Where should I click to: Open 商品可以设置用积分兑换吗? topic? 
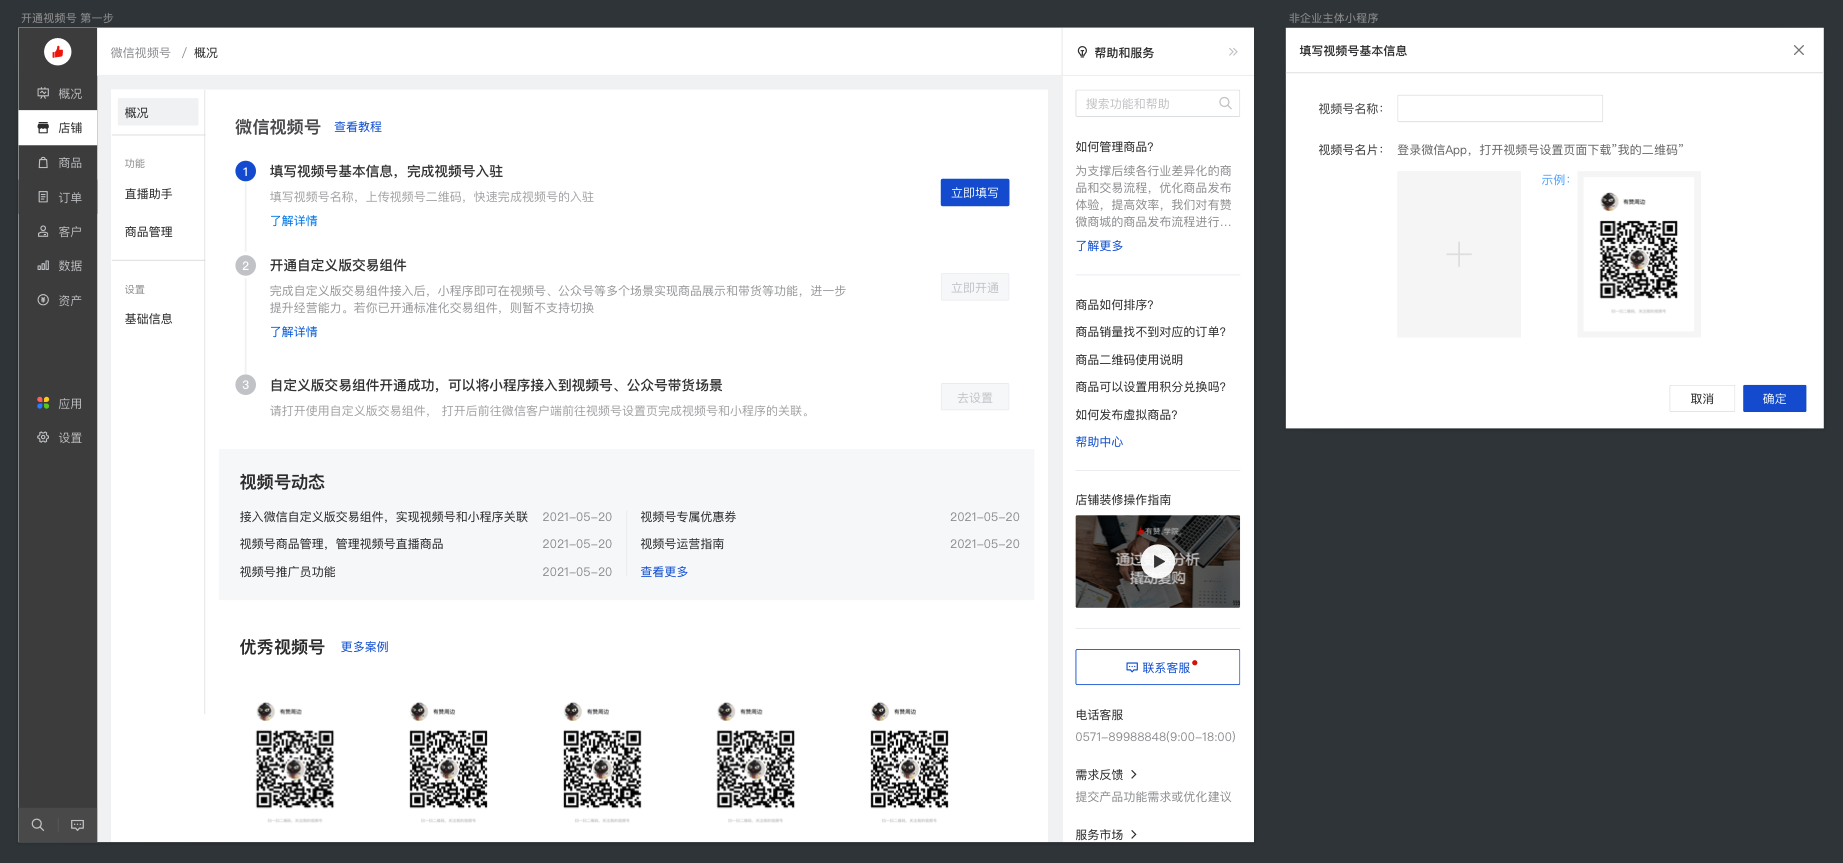point(1150,387)
